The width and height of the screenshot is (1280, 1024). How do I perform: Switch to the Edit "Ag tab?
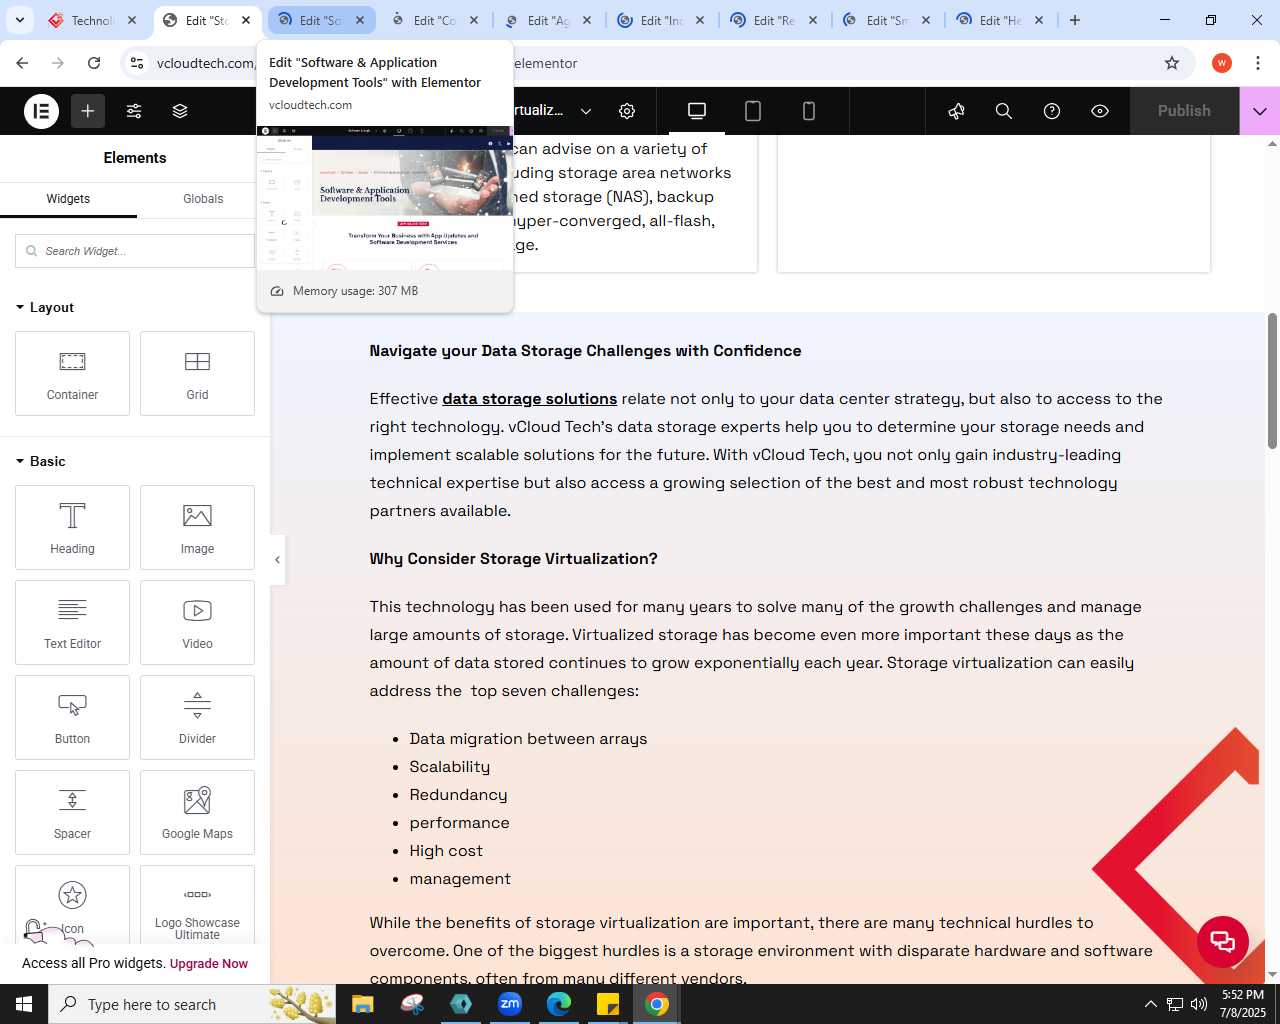tap(548, 20)
